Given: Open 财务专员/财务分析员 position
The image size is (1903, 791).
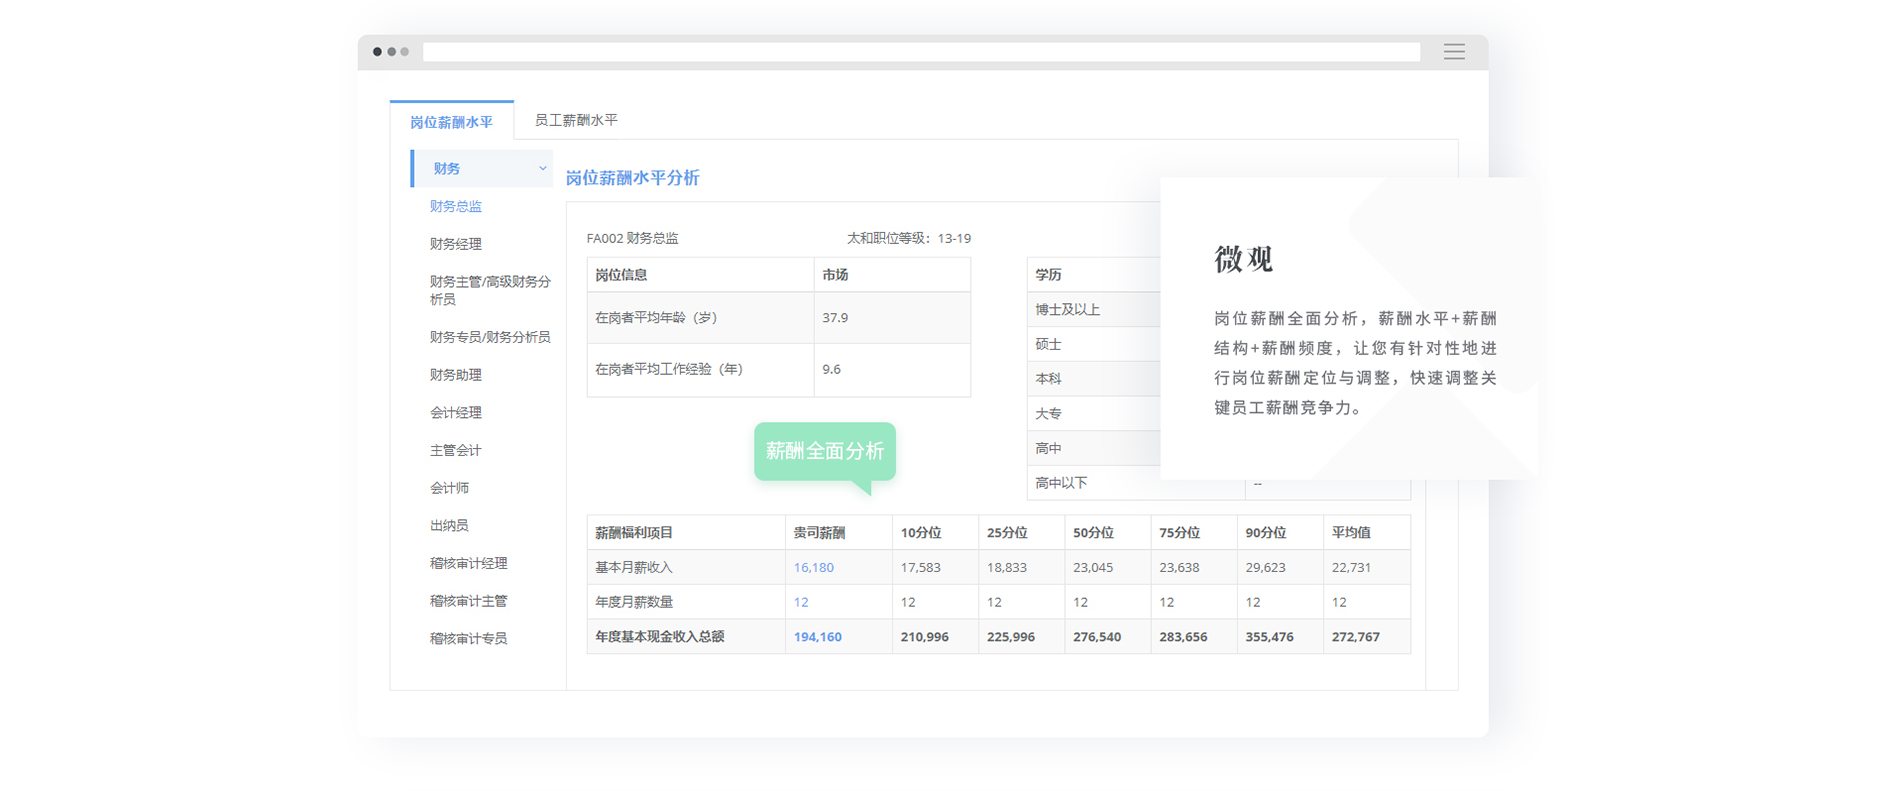Looking at the screenshot, I should [x=490, y=337].
